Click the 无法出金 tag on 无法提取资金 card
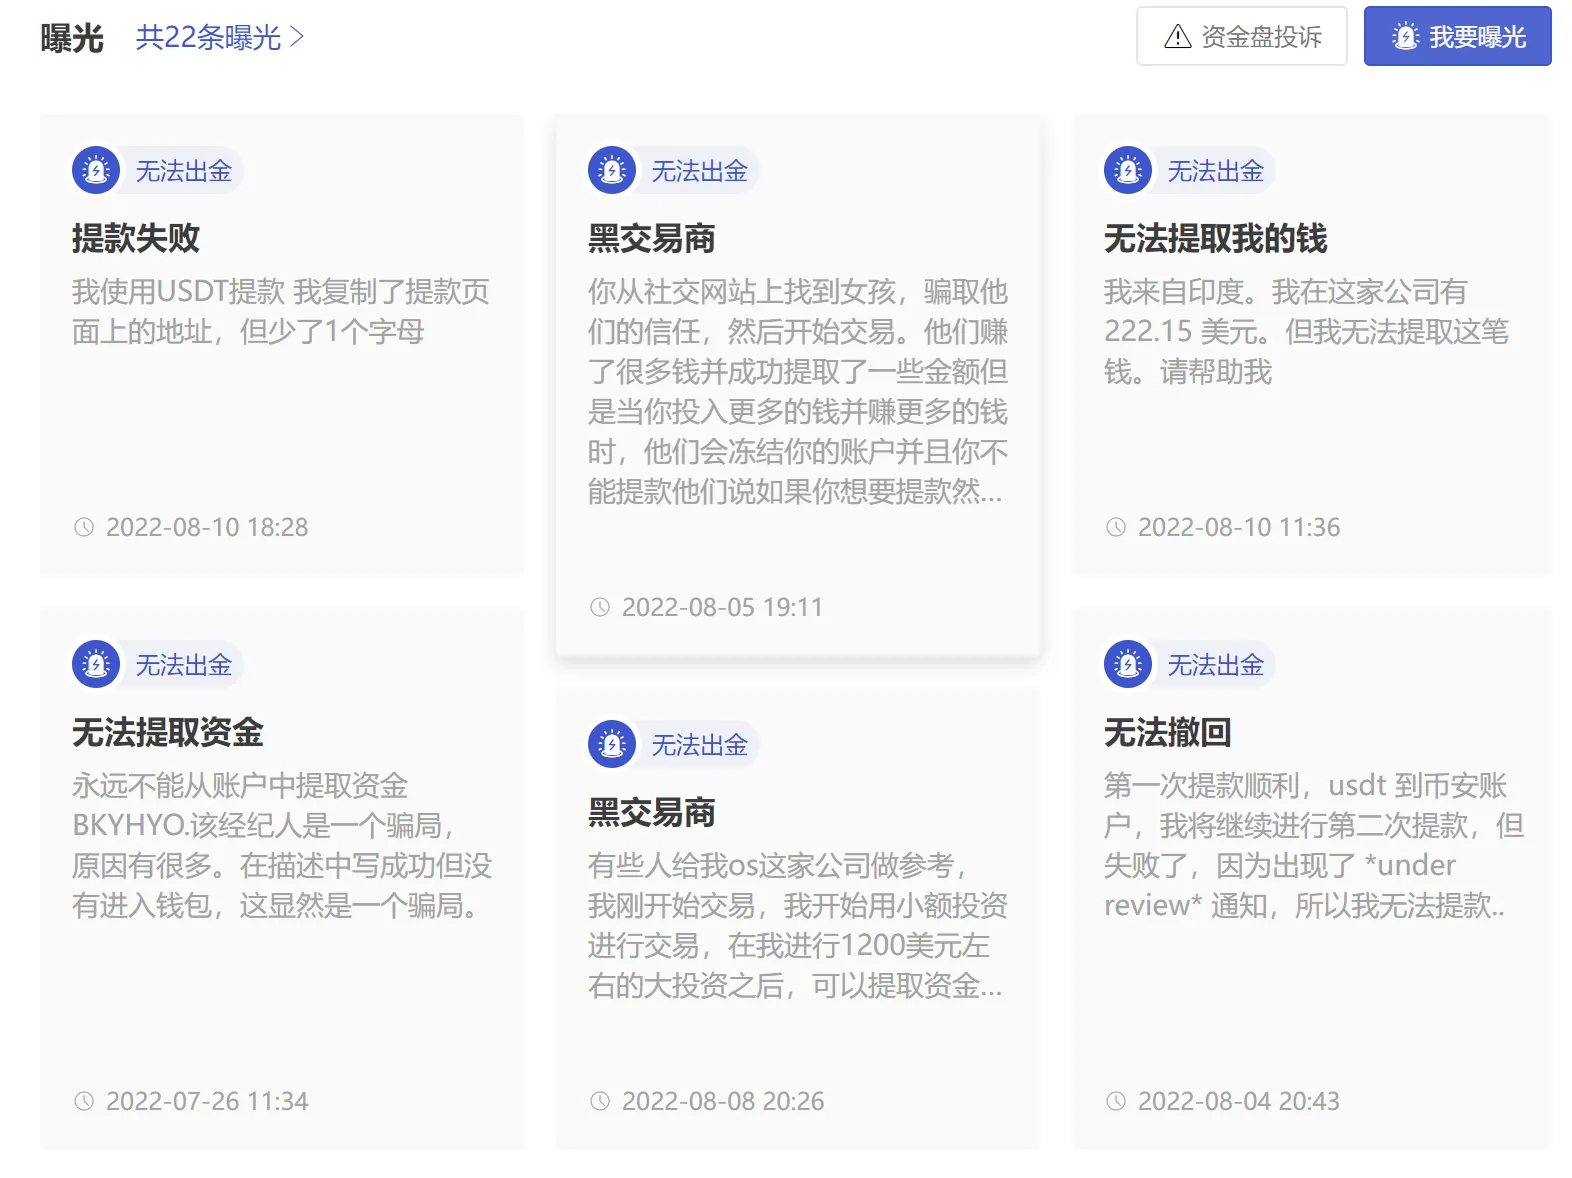 tap(184, 665)
